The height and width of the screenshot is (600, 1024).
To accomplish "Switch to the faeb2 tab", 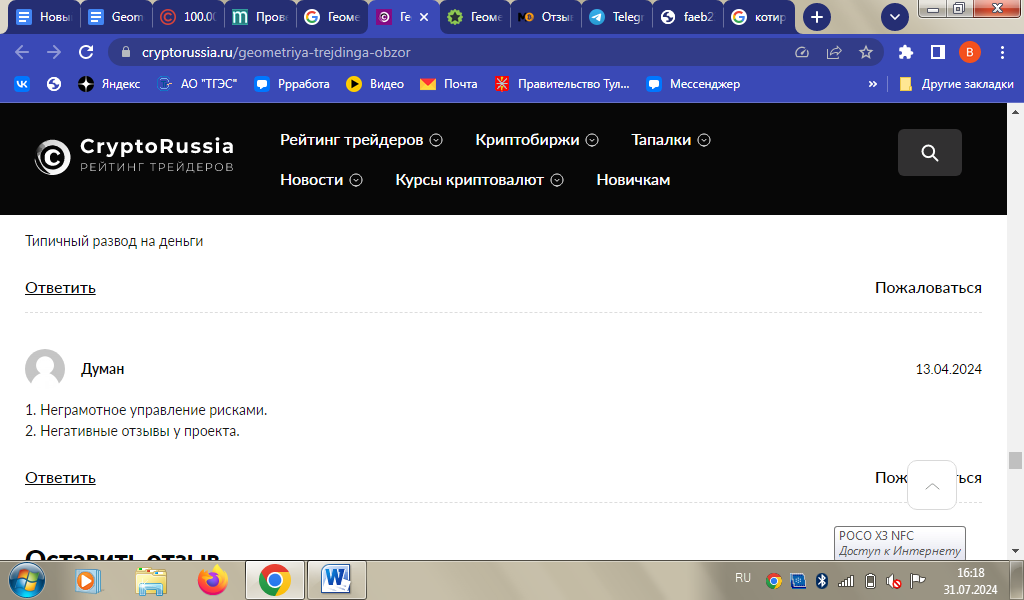I will point(687,17).
